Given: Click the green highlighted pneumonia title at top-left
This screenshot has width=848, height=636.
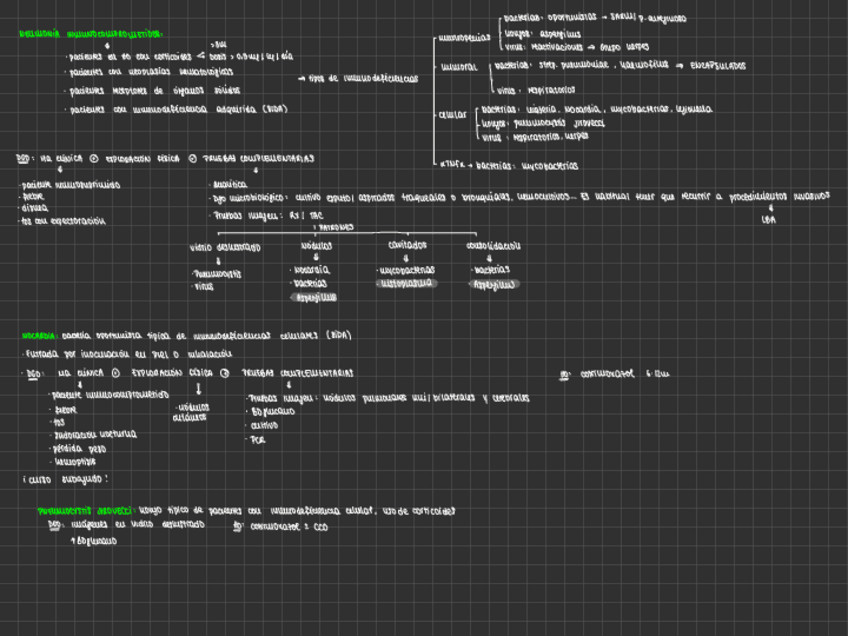Looking at the screenshot, I should click(x=92, y=34).
